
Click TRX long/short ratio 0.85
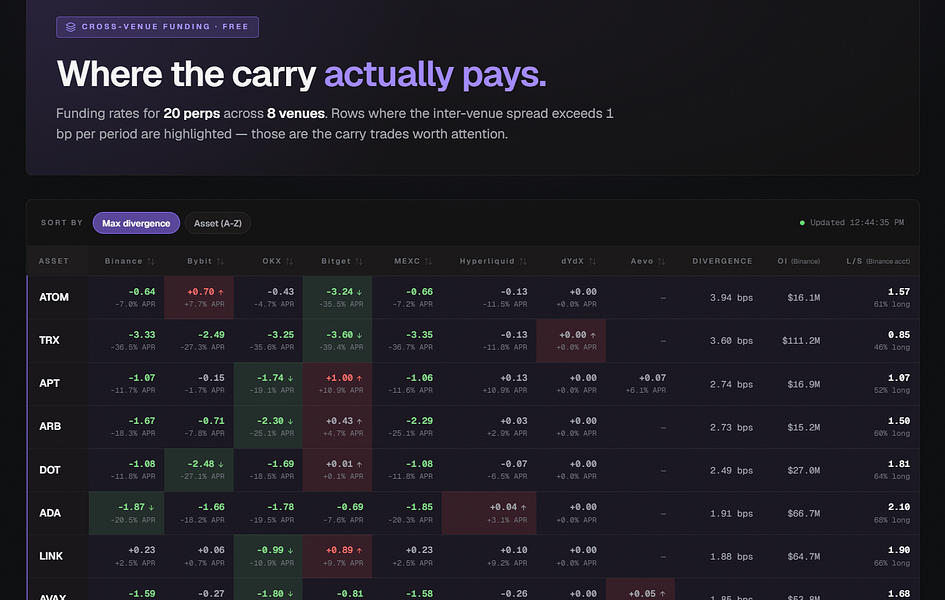click(899, 335)
